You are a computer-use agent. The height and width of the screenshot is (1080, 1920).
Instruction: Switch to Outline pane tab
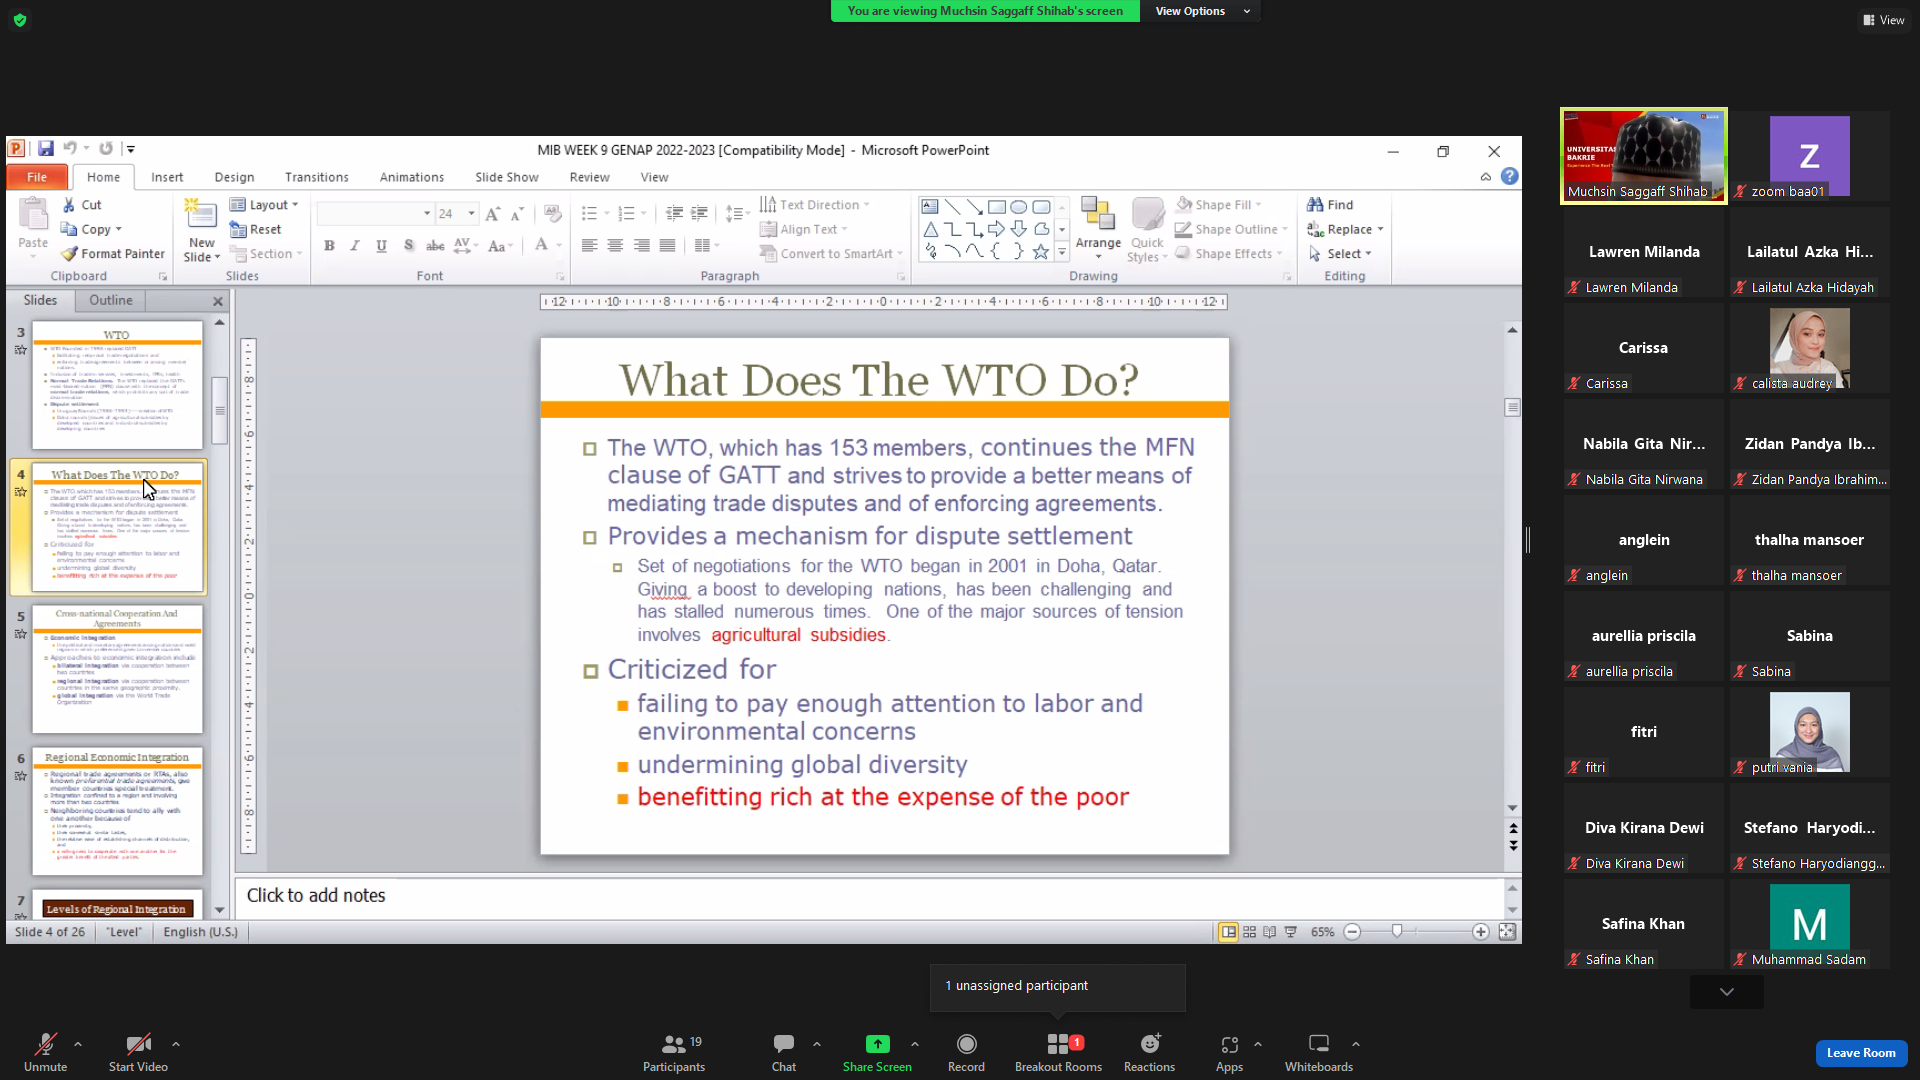(x=110, y=300)
